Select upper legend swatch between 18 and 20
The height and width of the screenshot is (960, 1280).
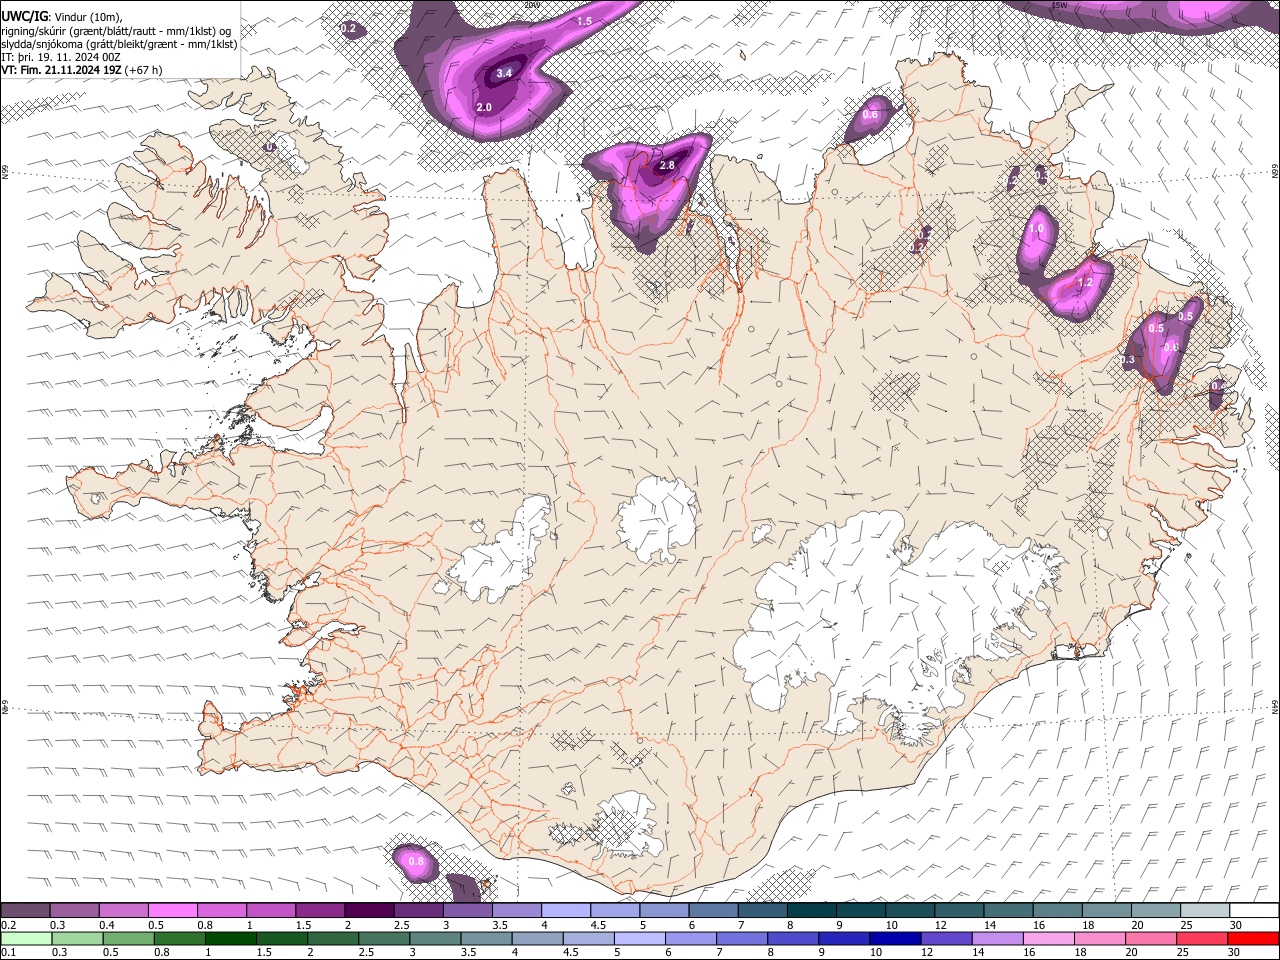coord(1107,911)
